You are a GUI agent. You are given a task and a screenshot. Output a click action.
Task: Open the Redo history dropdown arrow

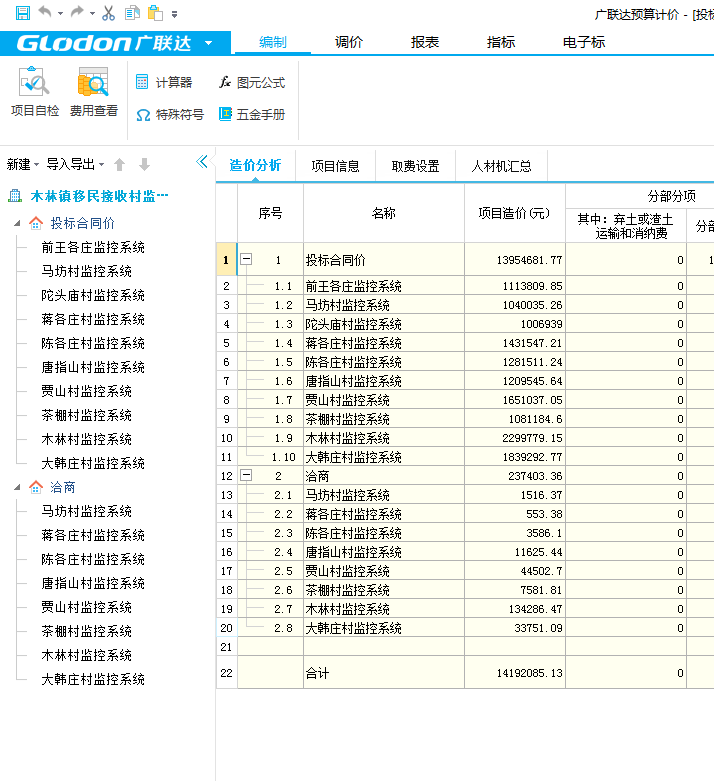(x=92, y=14)
